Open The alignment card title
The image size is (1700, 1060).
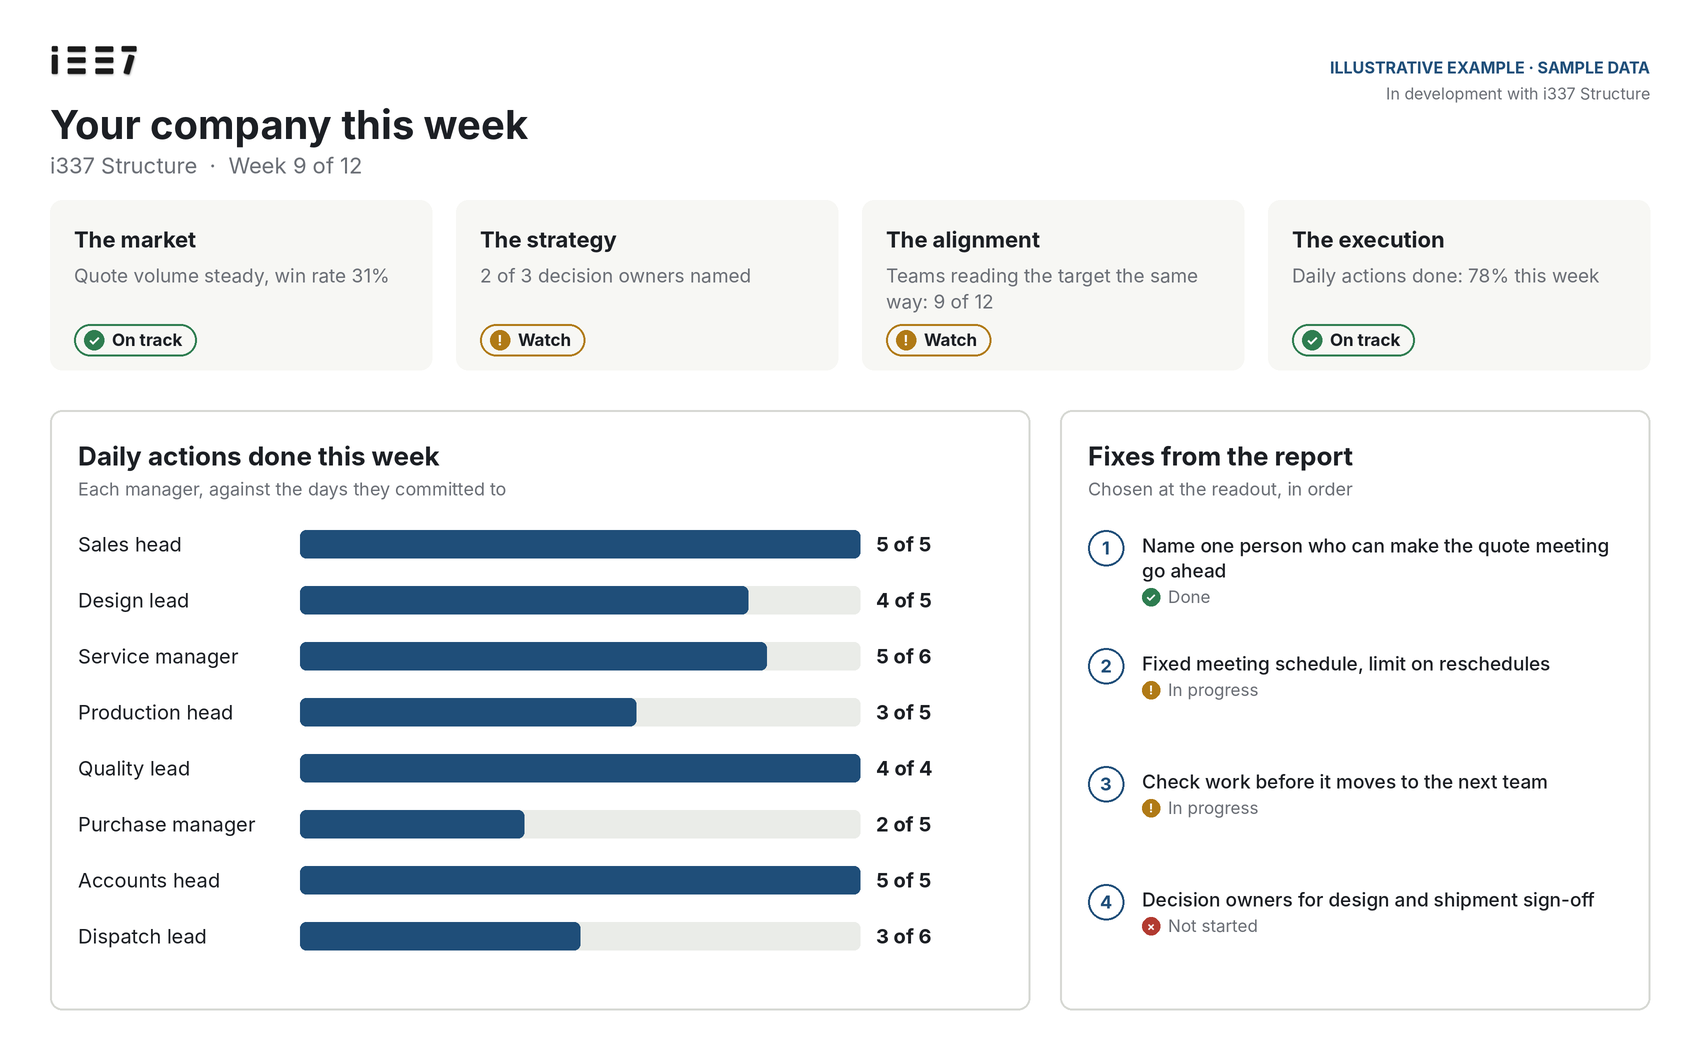(x=963, y=240)
